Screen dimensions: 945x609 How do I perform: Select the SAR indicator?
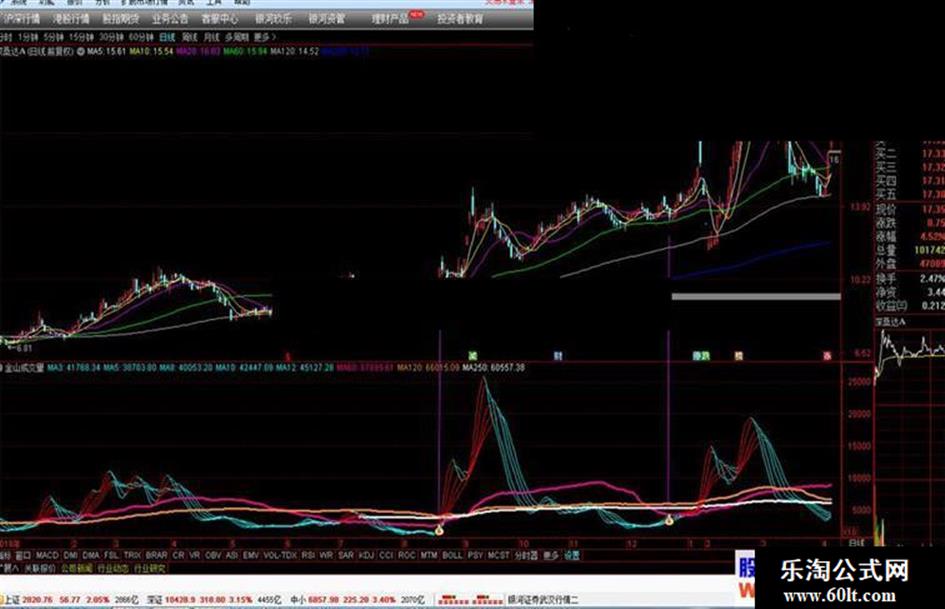346,555
